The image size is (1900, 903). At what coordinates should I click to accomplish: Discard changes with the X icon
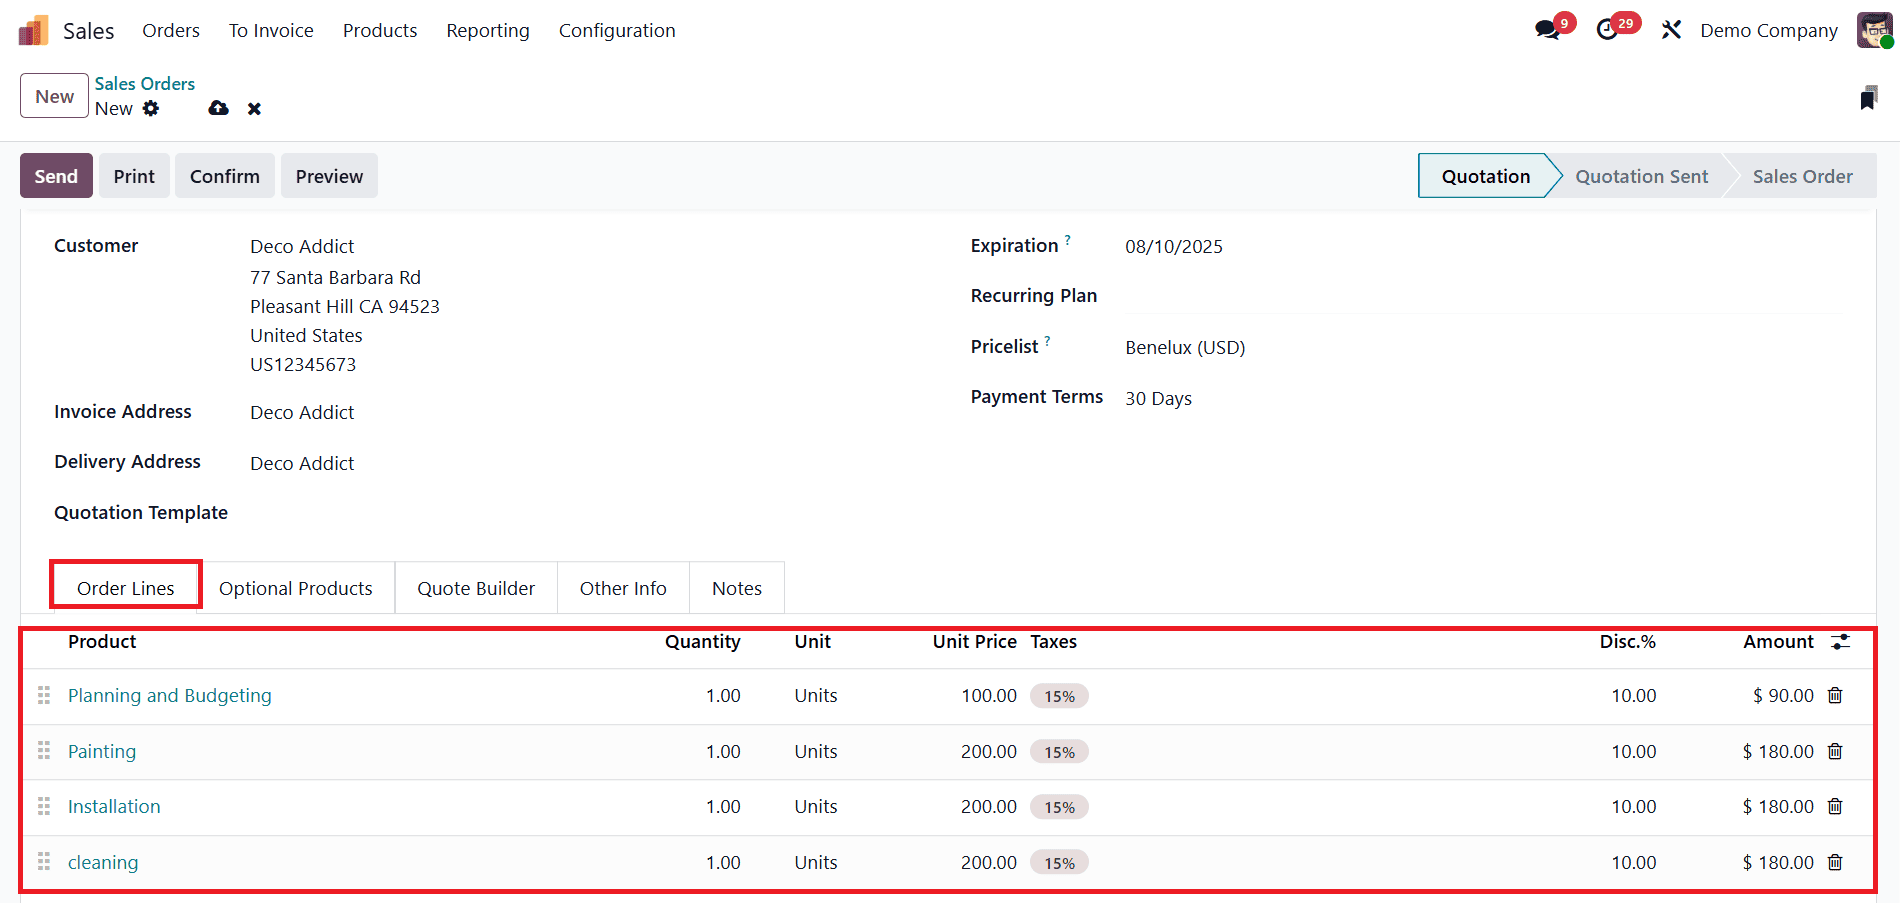point(254,108)
